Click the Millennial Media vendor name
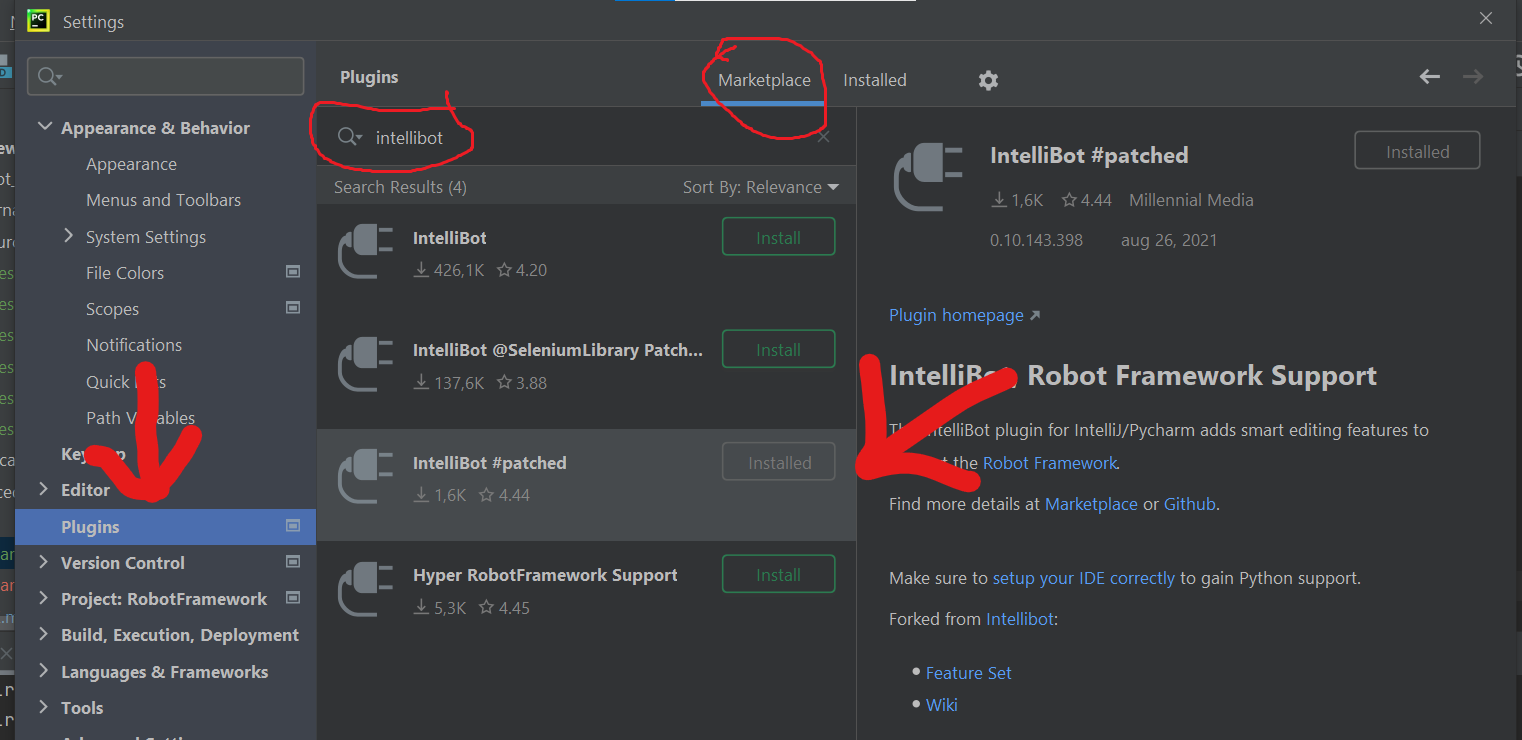Screen dimensions: 1522x740 pyautogui.click(x=1191, y=200)
